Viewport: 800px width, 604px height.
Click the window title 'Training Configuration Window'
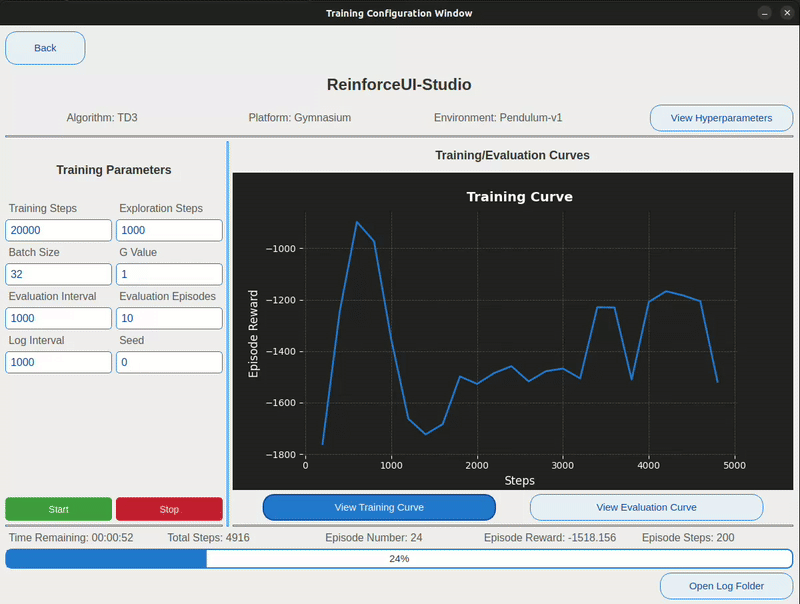coord(399,13)
